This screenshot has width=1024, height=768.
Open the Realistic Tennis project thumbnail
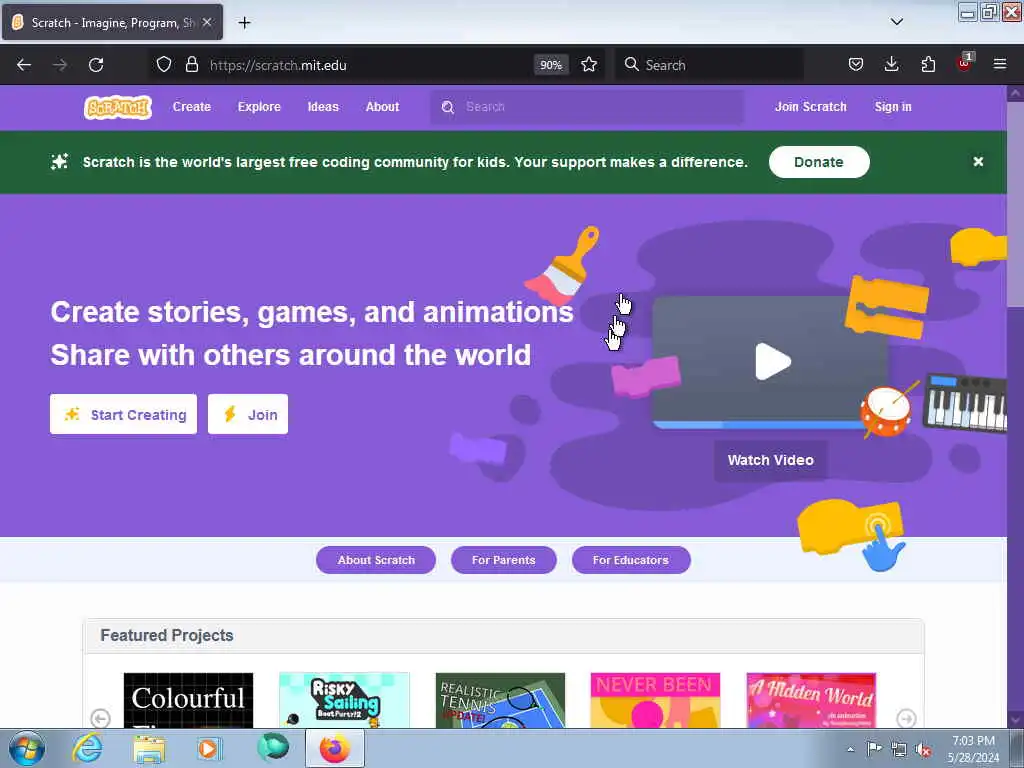pos(500,700)
